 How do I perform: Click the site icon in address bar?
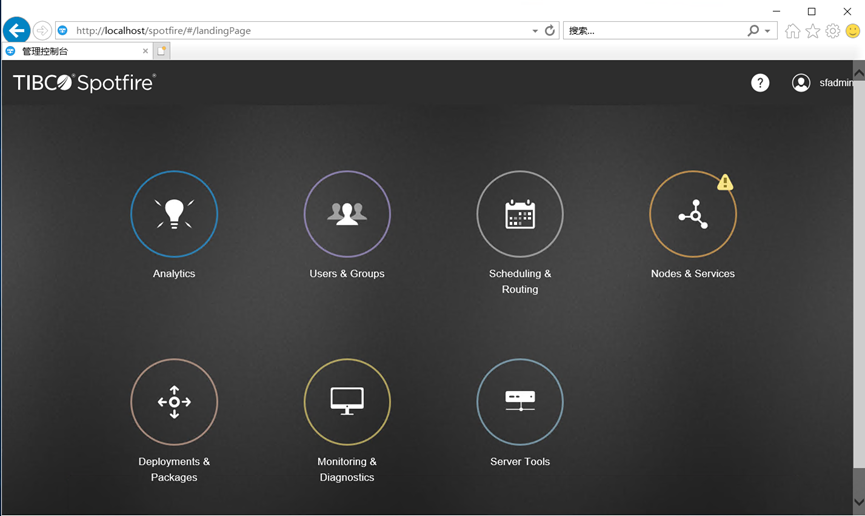pyautogui.click(x=63, y=31)
